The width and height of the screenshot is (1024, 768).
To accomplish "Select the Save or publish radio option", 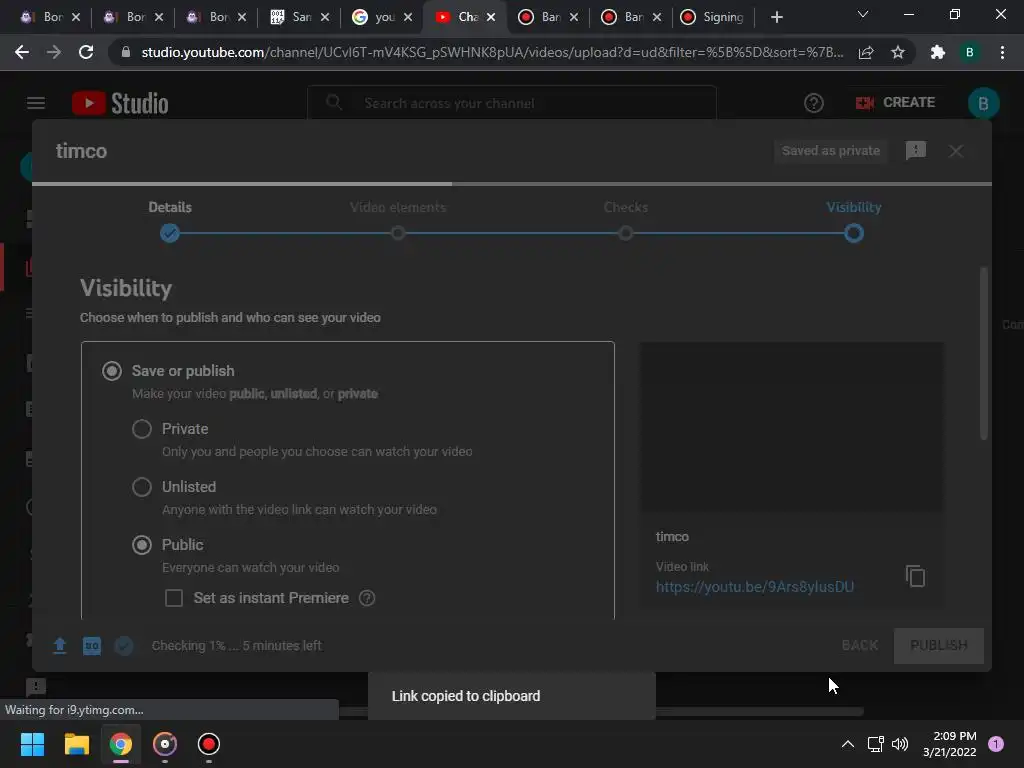I will pyautogui.click(x=112, y=371).
